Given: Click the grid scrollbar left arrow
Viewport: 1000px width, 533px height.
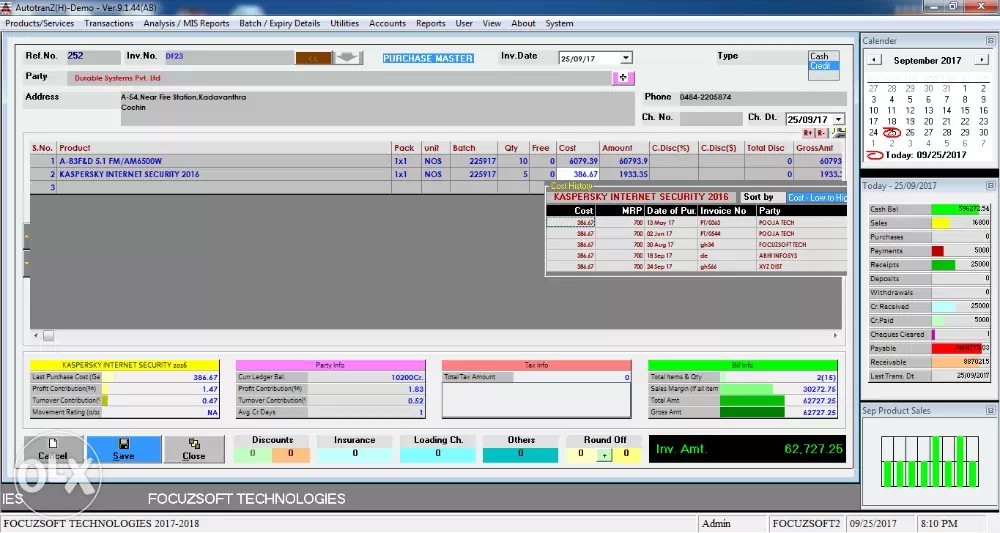Looking at the screenshot, I should pos(36,335).
